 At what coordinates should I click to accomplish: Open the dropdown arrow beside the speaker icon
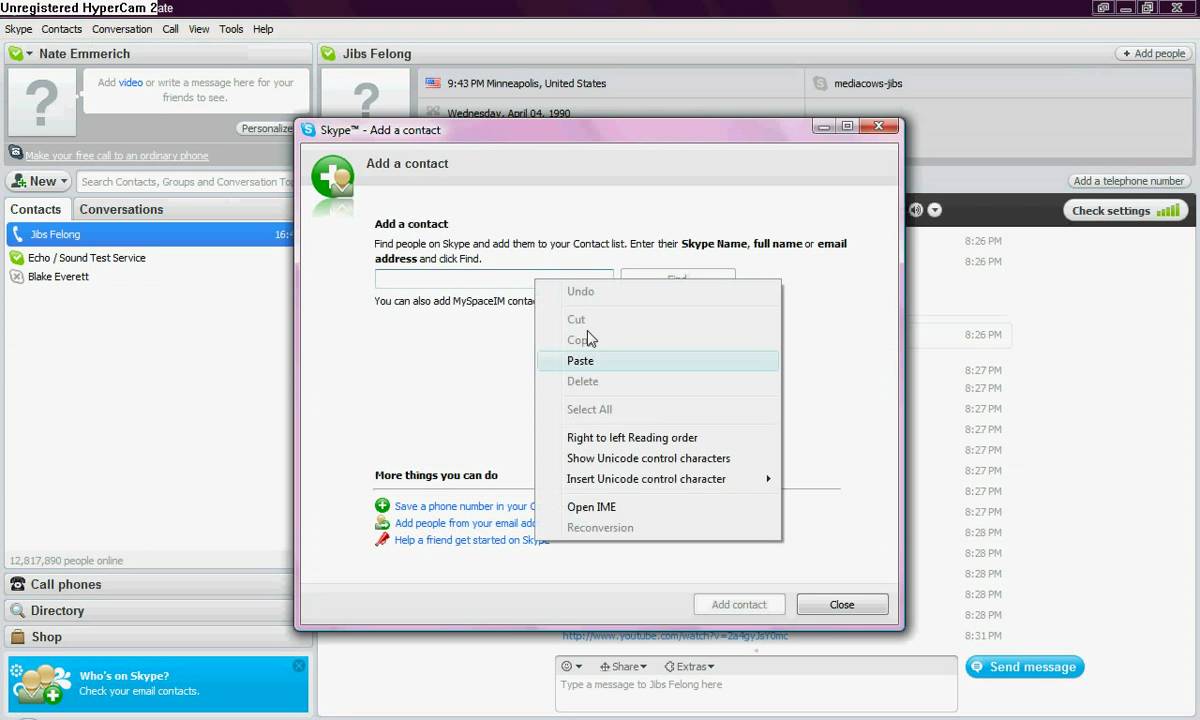tap(935, 210)
